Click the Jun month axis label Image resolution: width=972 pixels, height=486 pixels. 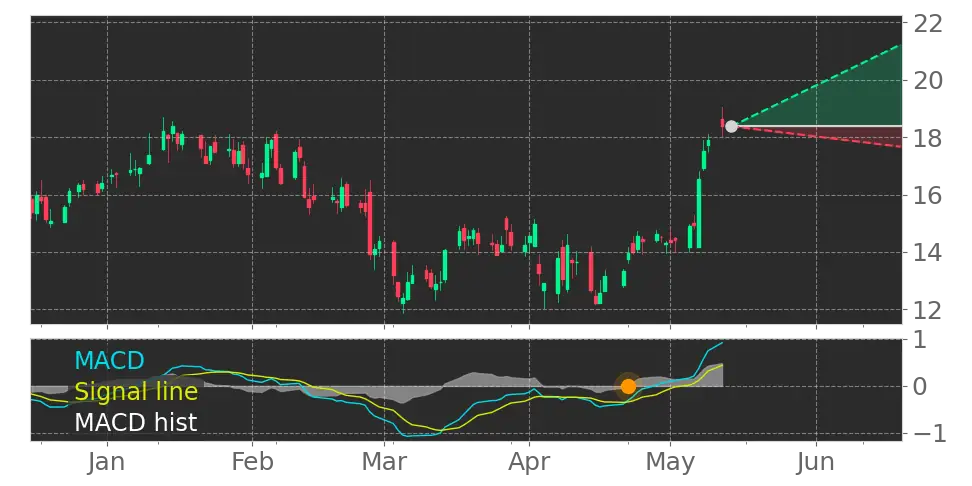tap(816, 463)
